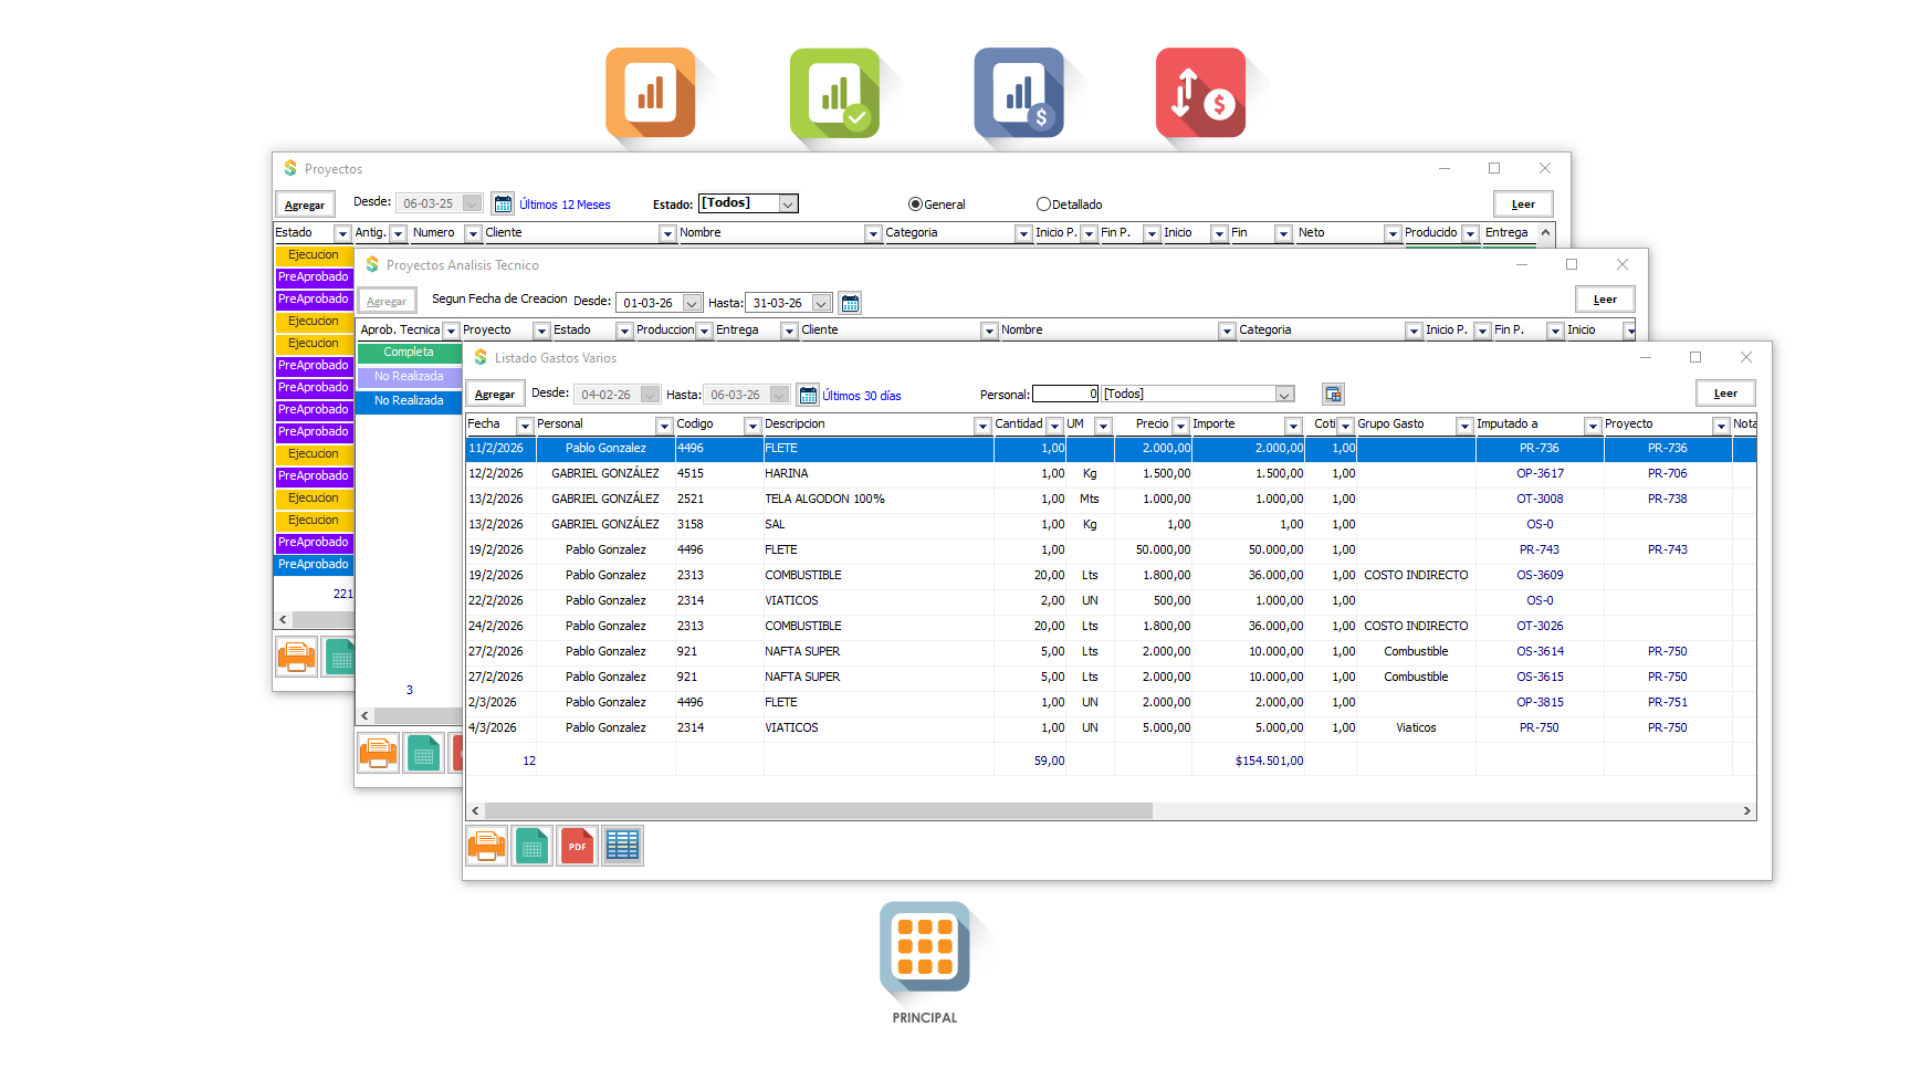
Task: Click the blue grid view icon in Gastos Varios
Action: (622, 846)
